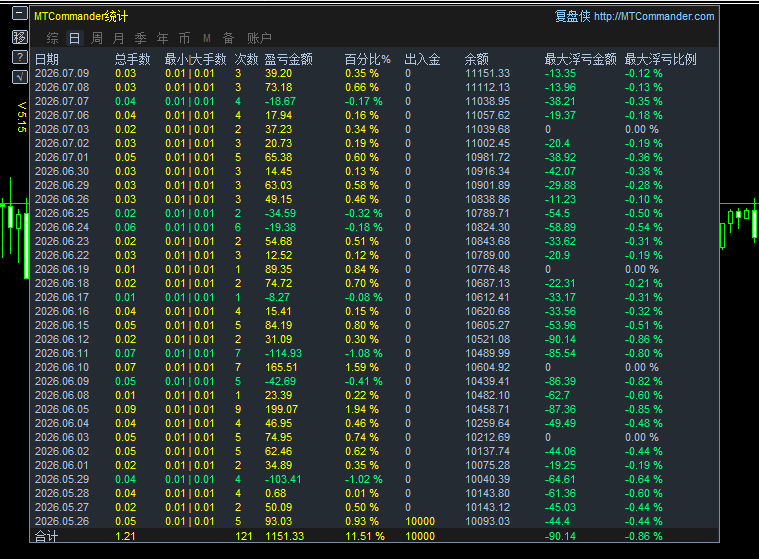This screenshot has width=759, height=559.
Task: Collapse the panel with the minus icon
Action: 19,13
